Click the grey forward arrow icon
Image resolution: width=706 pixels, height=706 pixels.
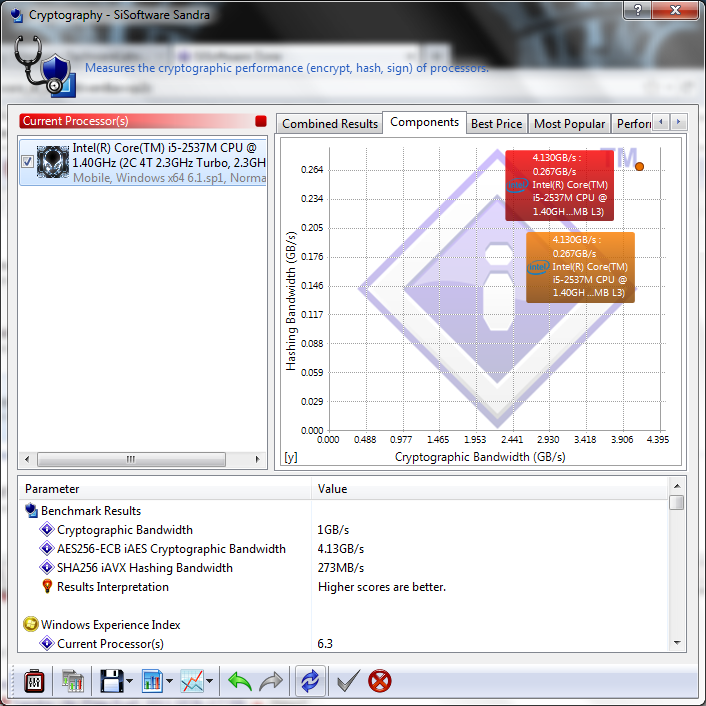click(271, 681)
